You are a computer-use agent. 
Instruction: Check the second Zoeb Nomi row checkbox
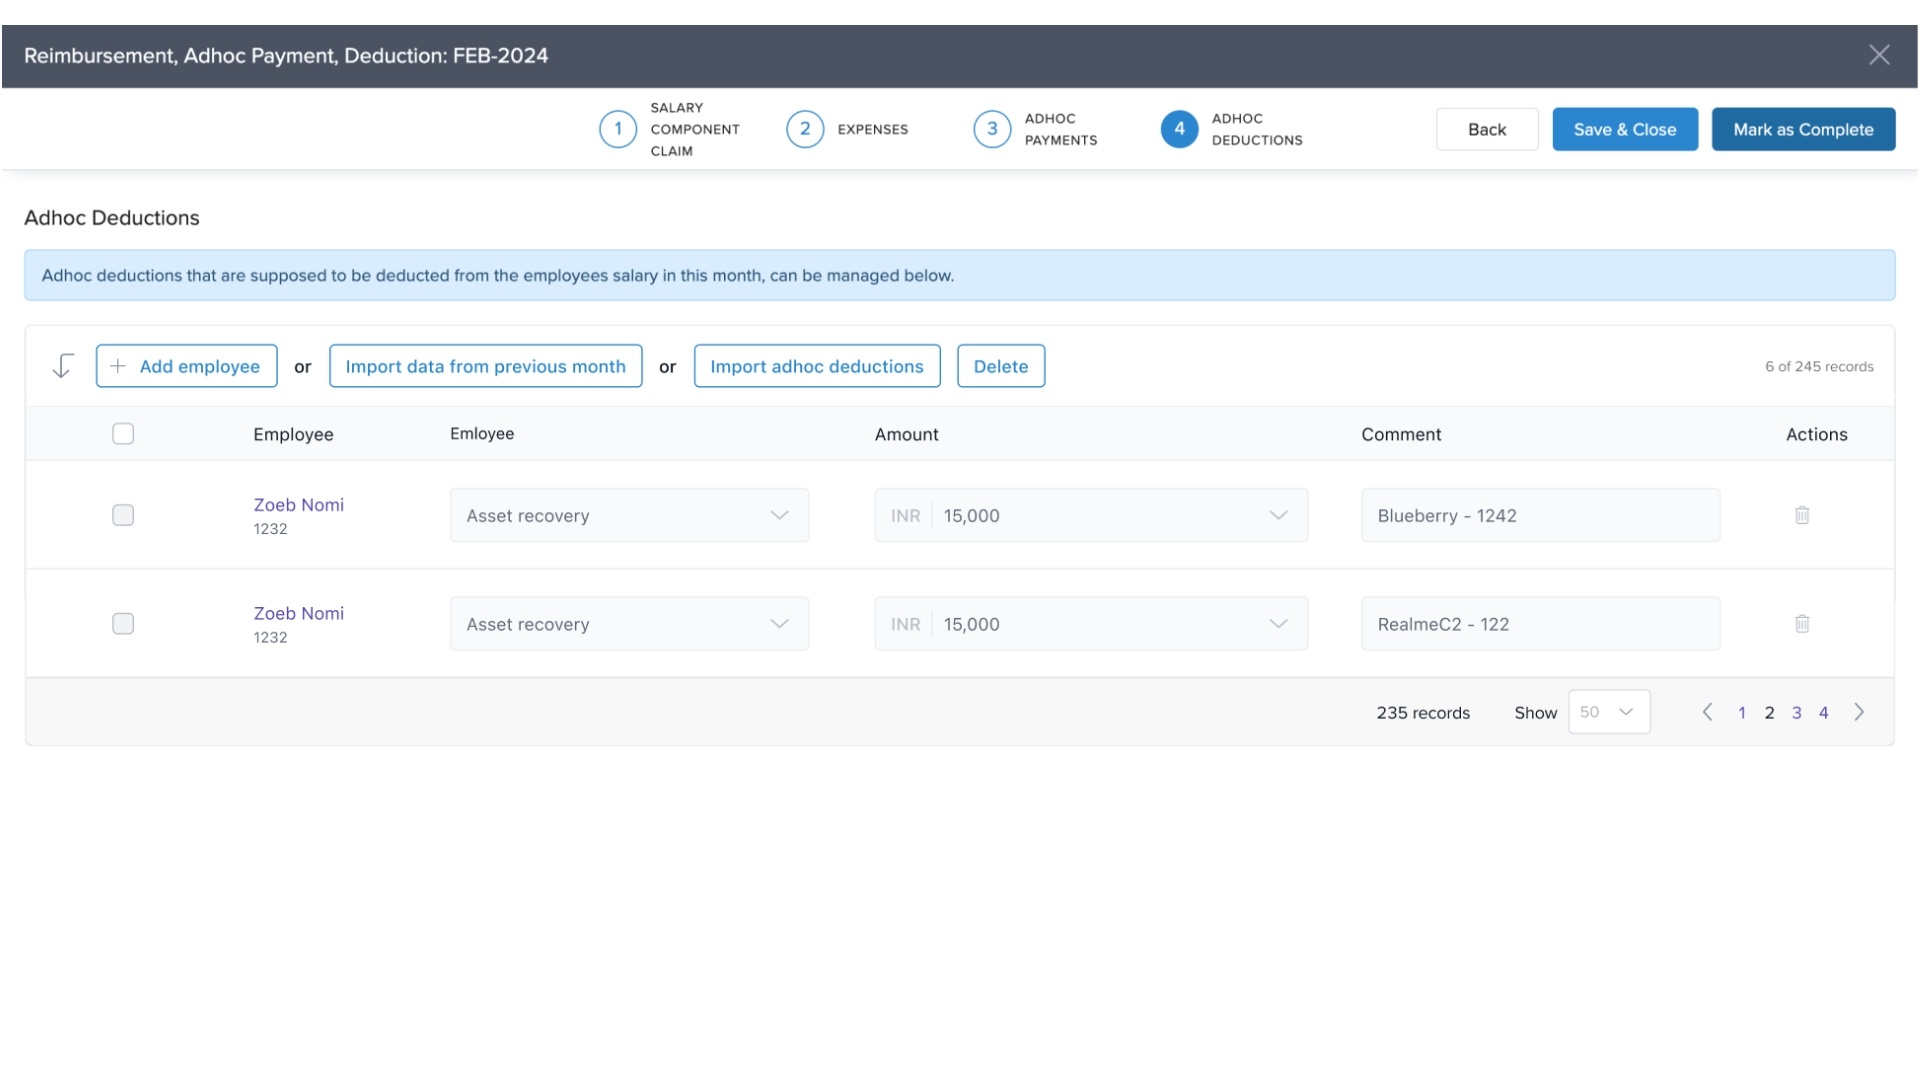123,624
